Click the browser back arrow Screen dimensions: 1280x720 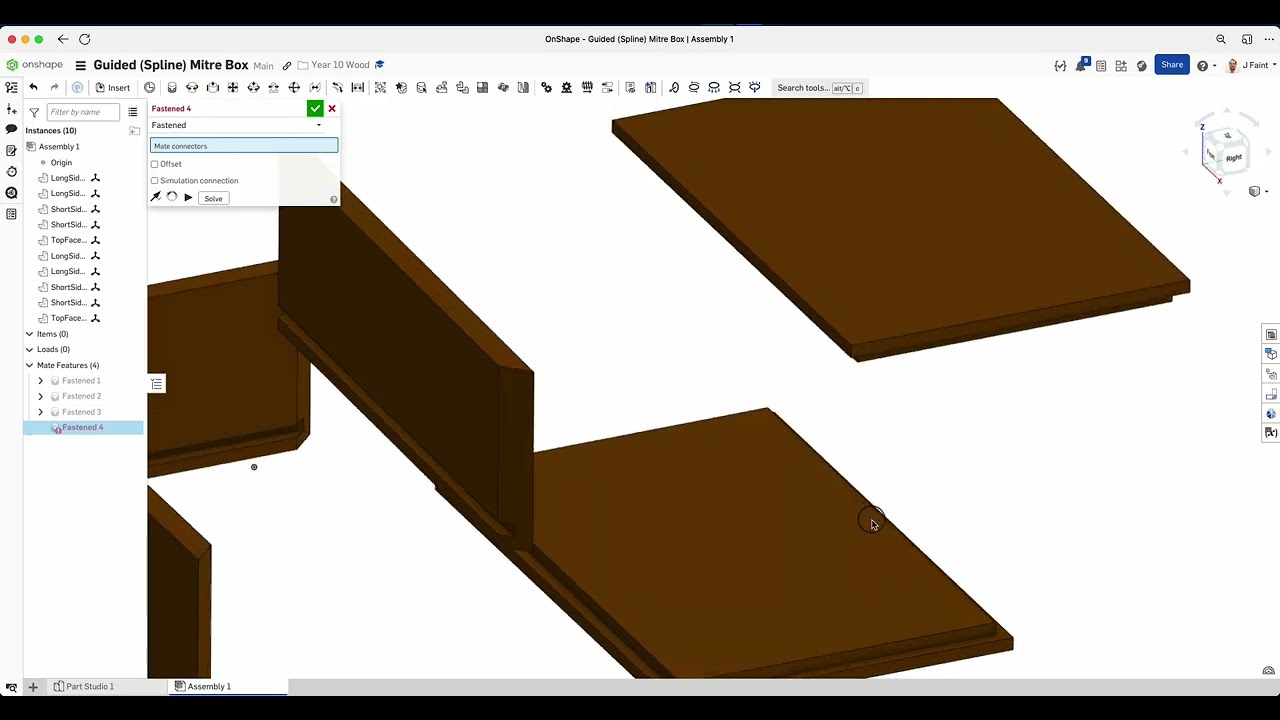click(x=63, y=39)
